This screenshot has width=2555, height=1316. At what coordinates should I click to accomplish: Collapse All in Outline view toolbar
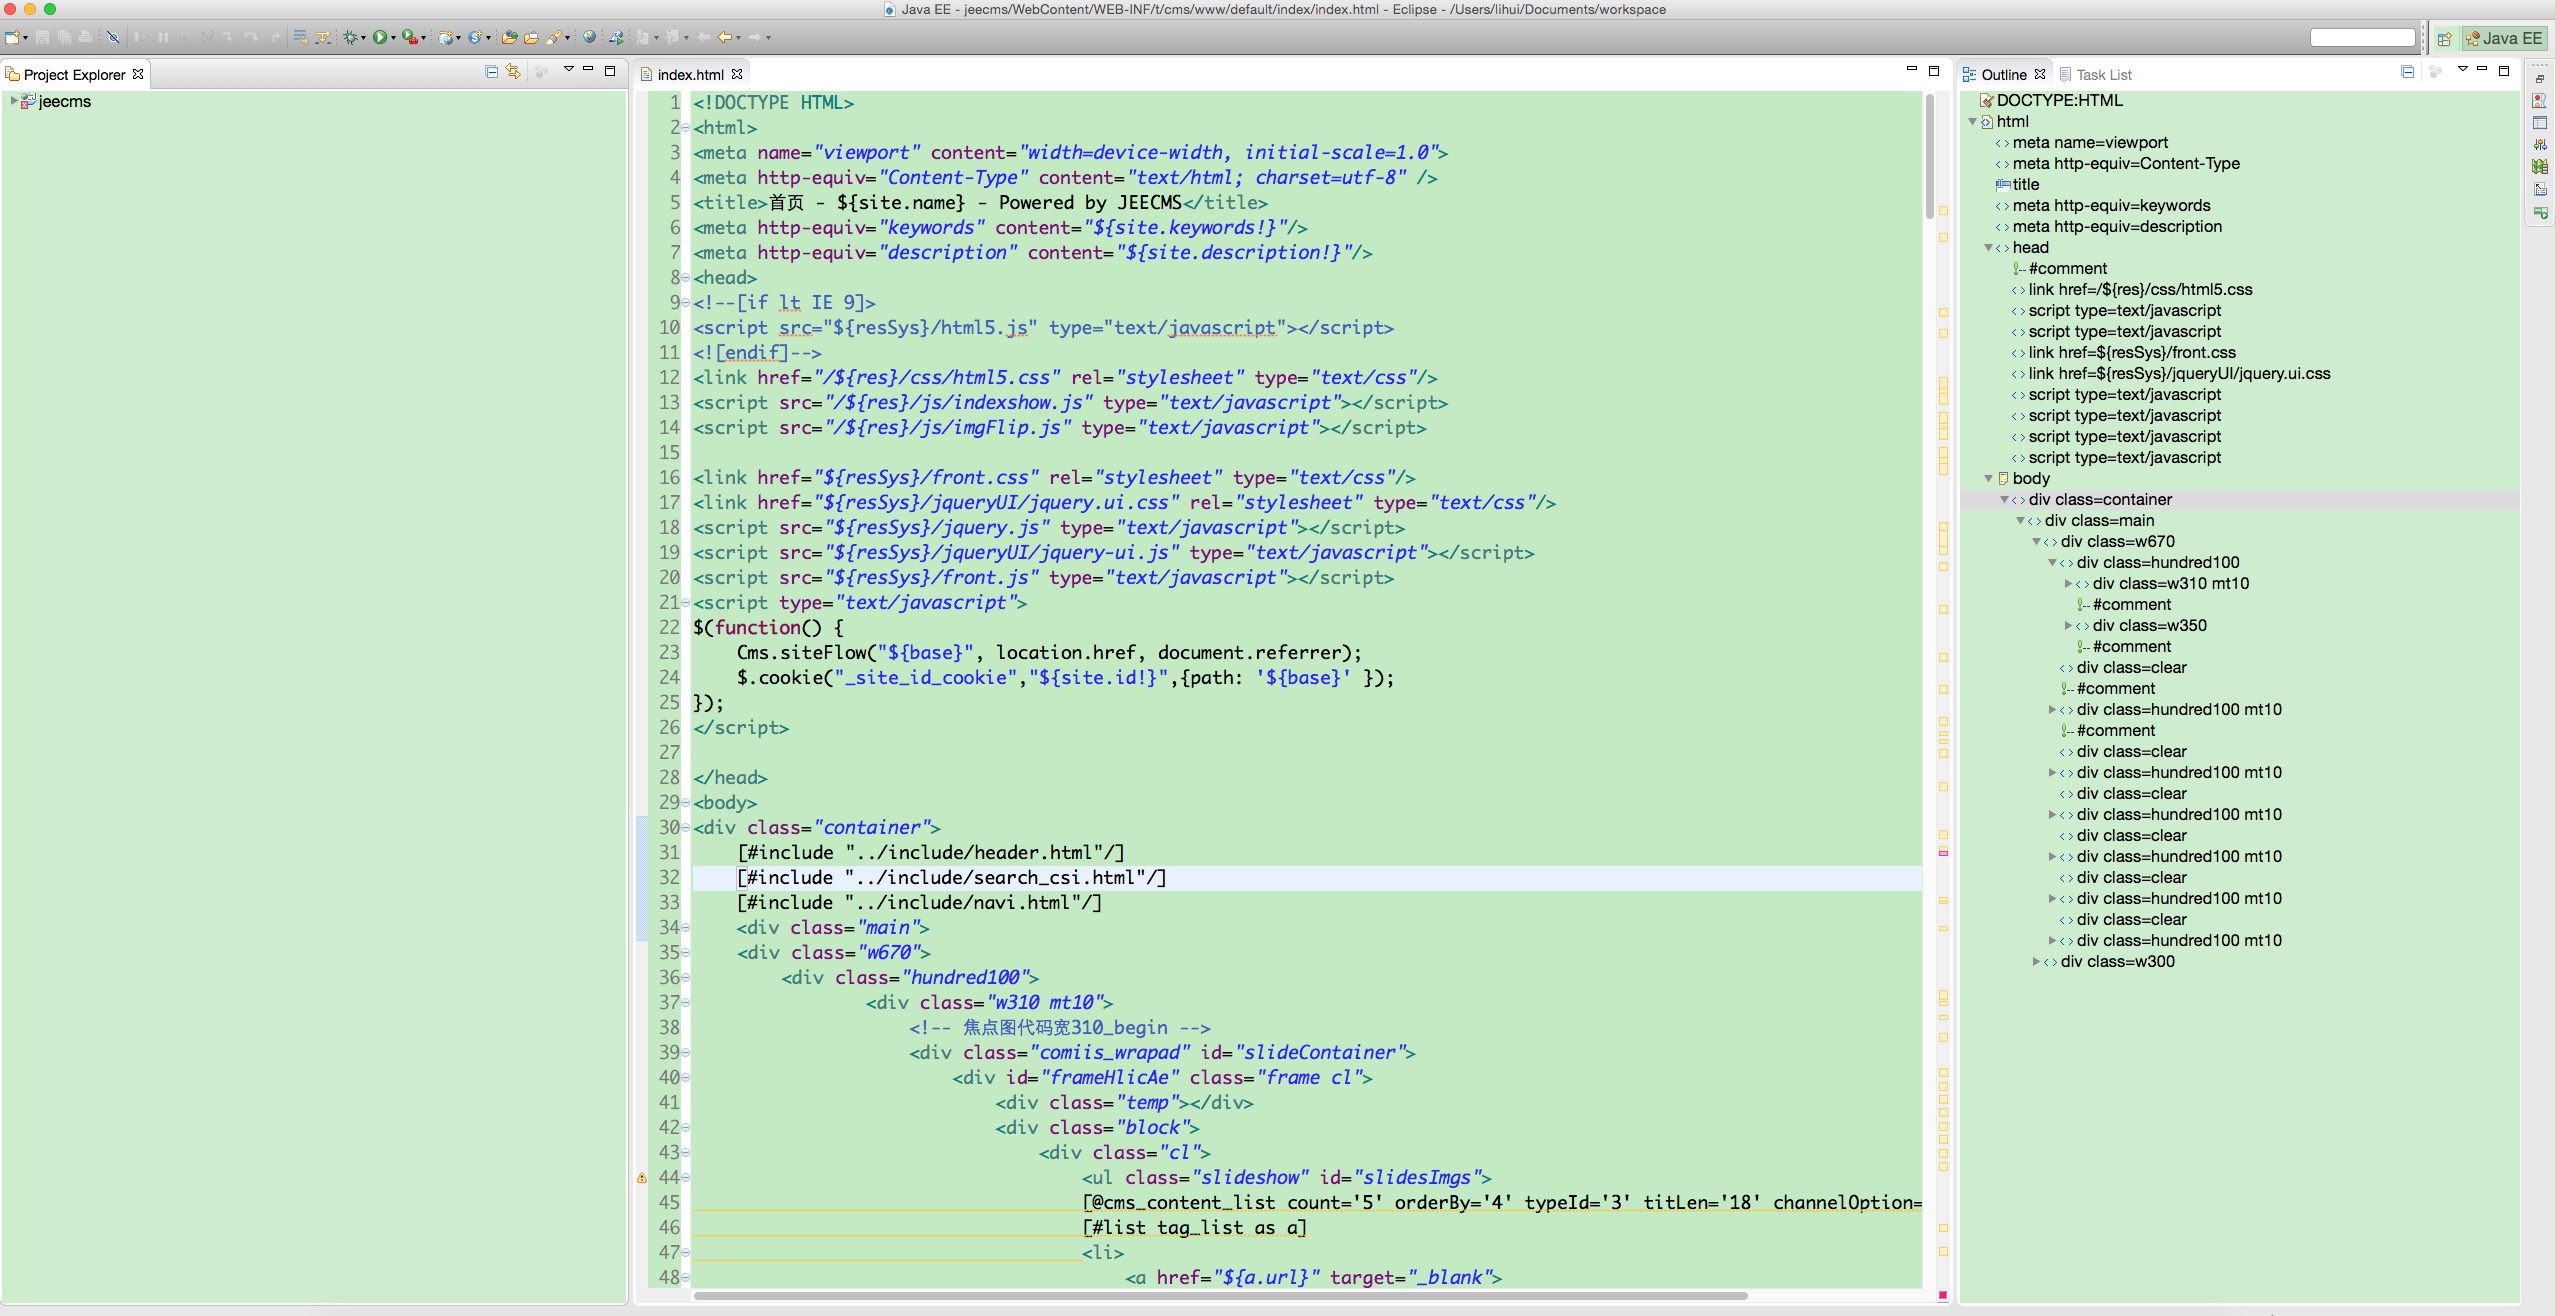coord(2407,71)
